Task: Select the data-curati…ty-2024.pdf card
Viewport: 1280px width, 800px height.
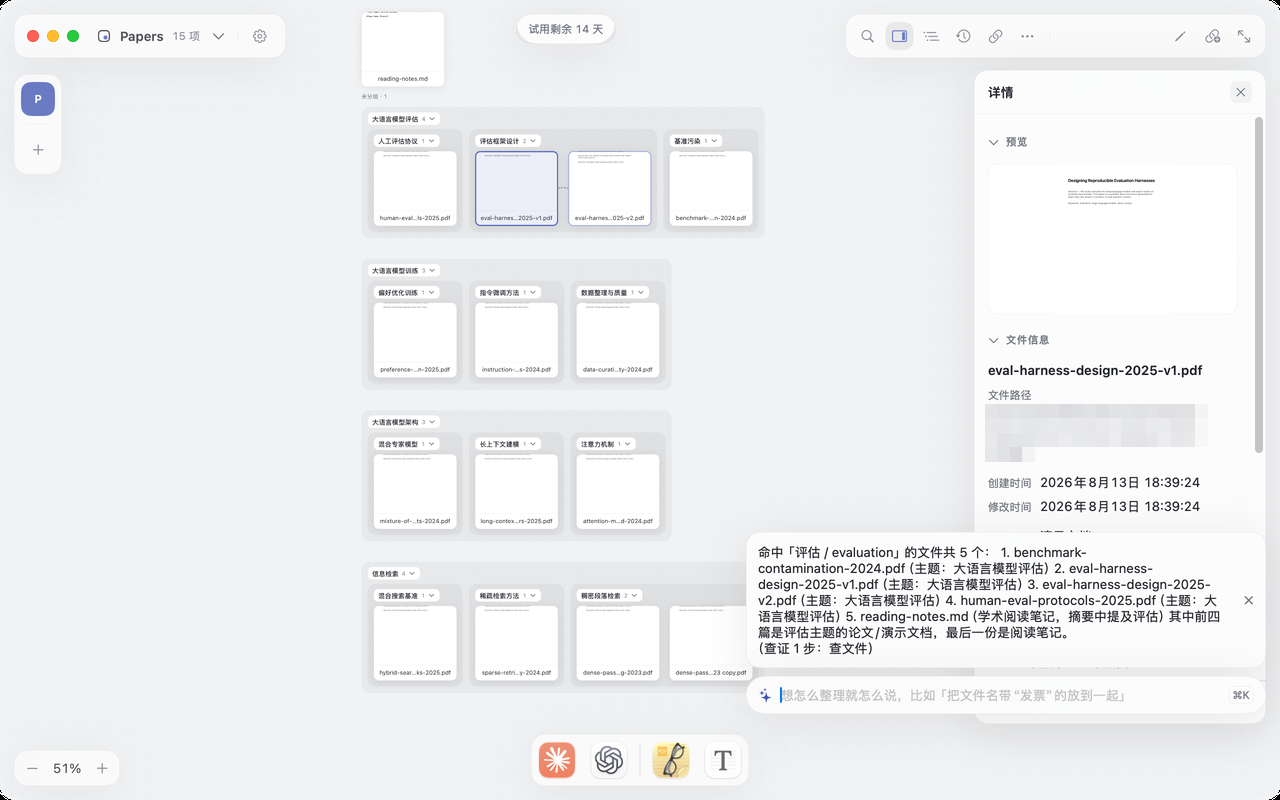Action: point(618,340)
